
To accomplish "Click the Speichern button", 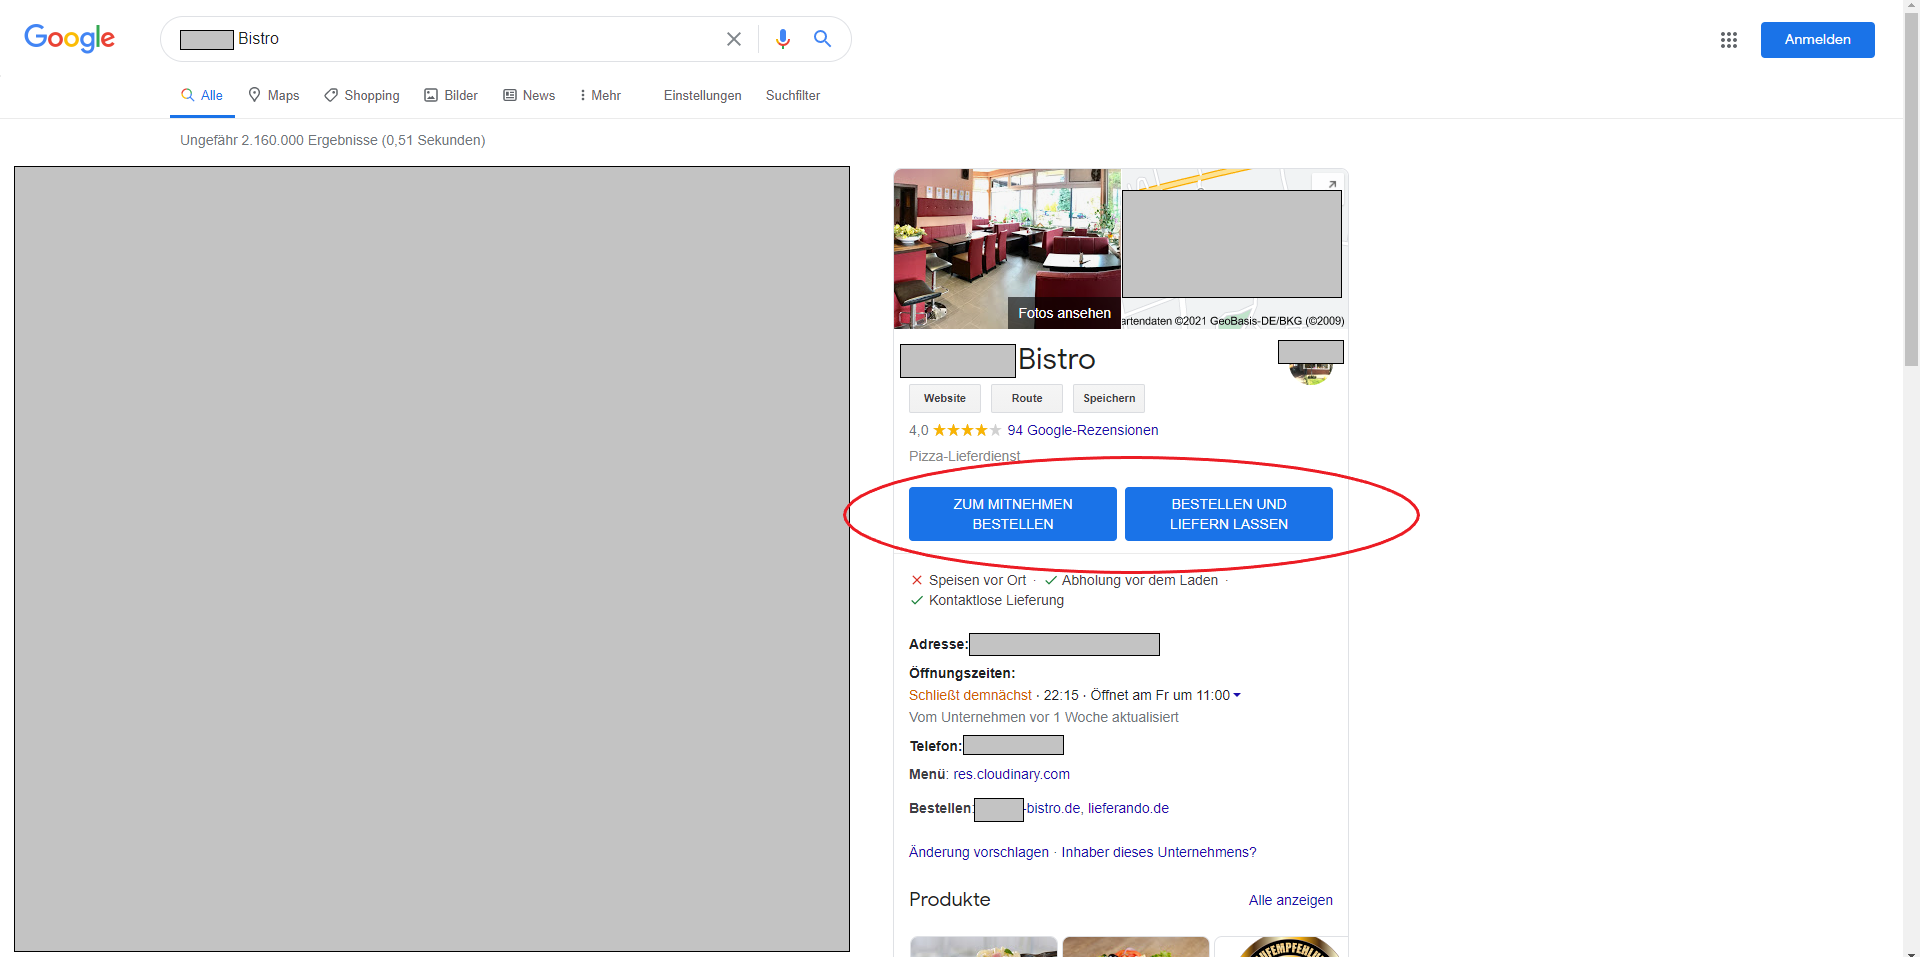I will click(1109, 398).
